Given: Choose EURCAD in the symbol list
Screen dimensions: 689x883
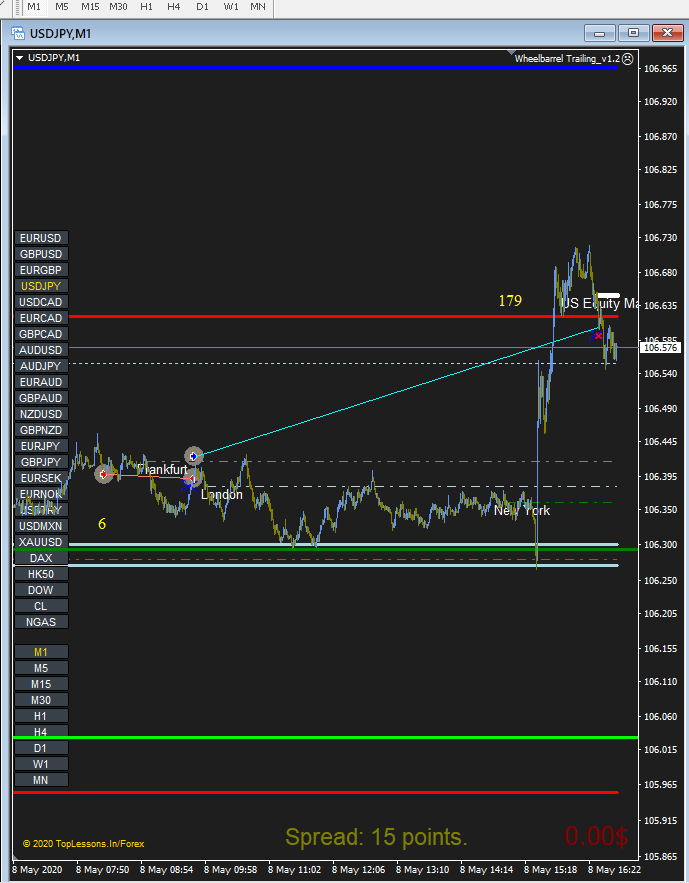Looking at the screenshot, I should point(41,318).
